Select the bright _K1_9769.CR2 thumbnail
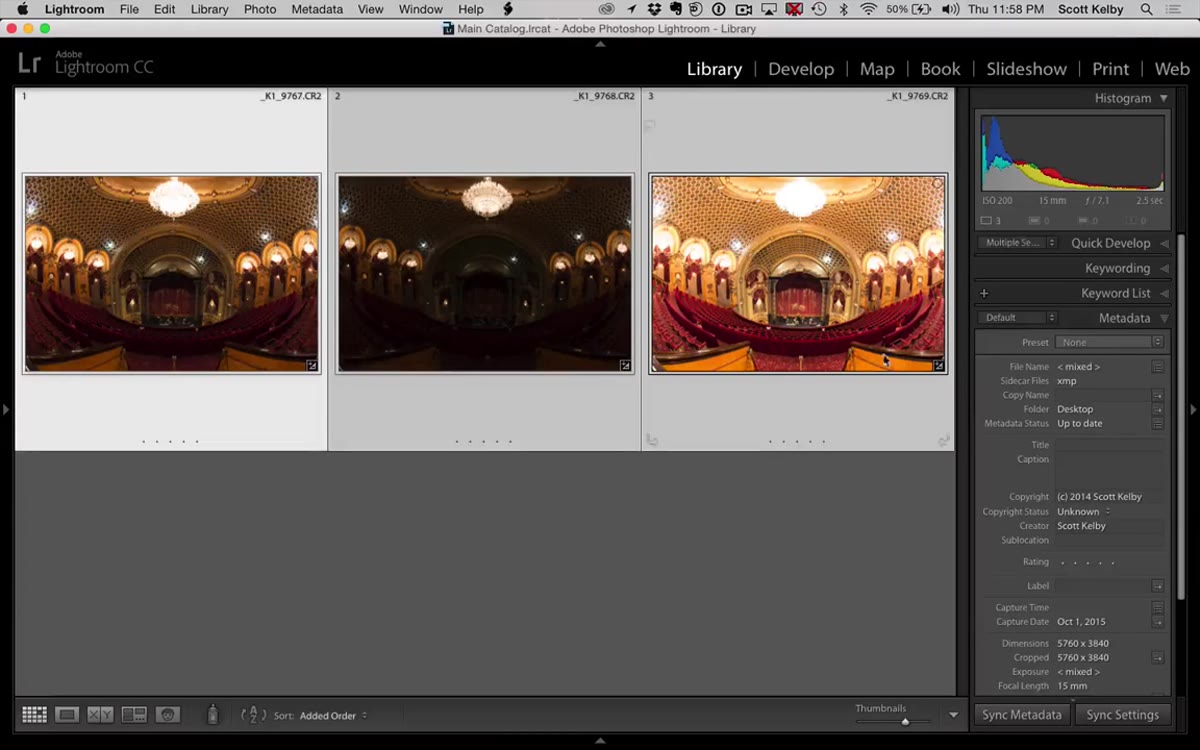 [x=798, y=273]
